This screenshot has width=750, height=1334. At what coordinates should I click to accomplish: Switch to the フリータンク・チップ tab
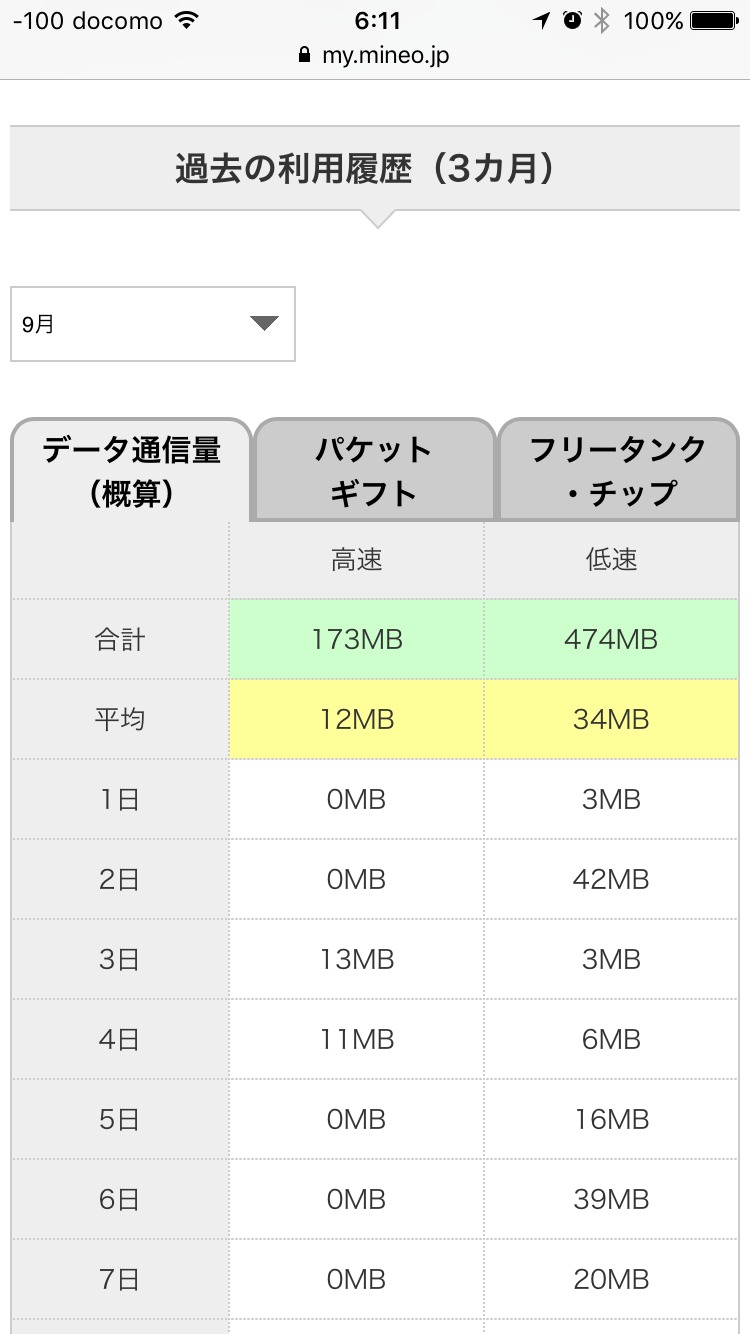pos(618,471)
